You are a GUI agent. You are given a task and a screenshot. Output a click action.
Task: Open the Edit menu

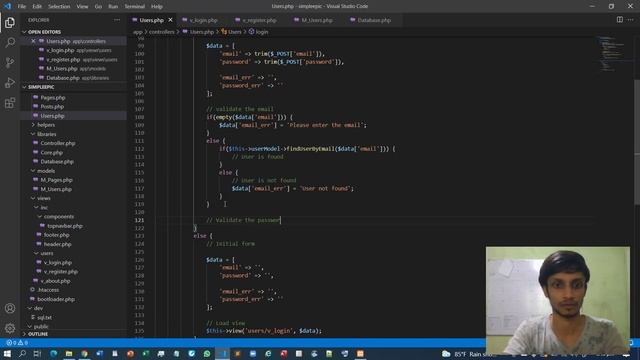[x=37, y=7]
